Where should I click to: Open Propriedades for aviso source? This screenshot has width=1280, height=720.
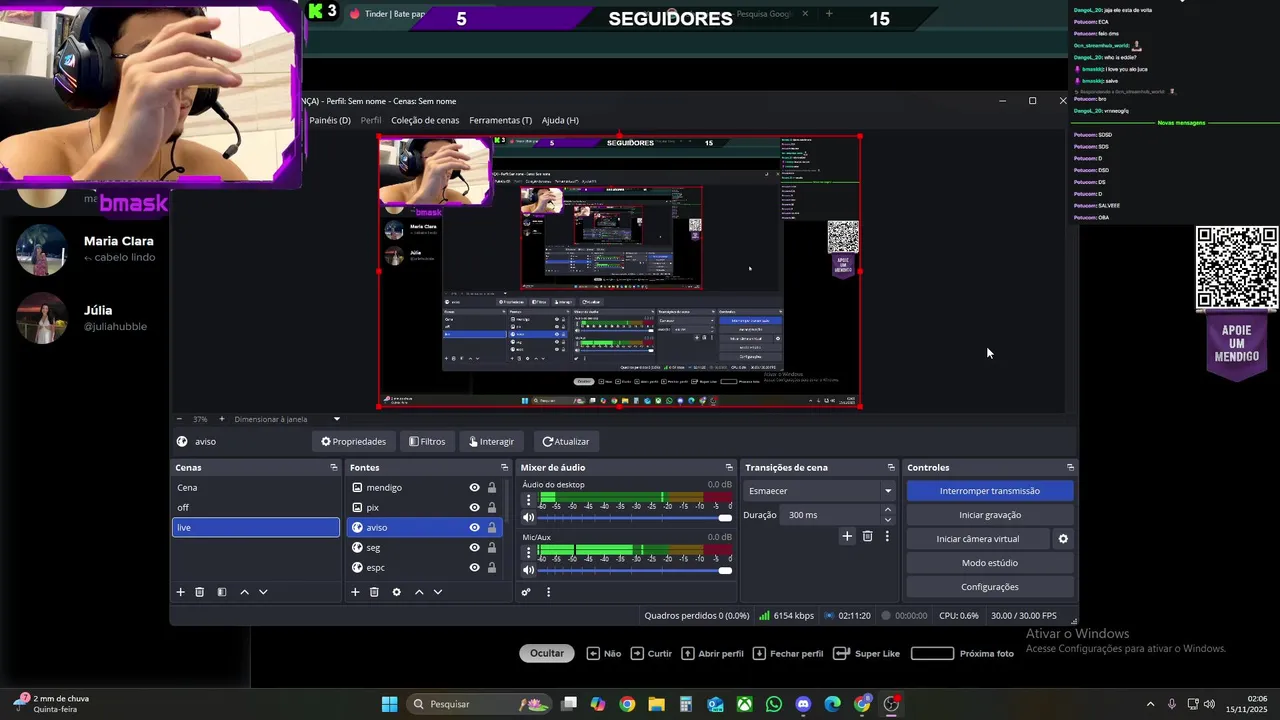coord(354,441)
